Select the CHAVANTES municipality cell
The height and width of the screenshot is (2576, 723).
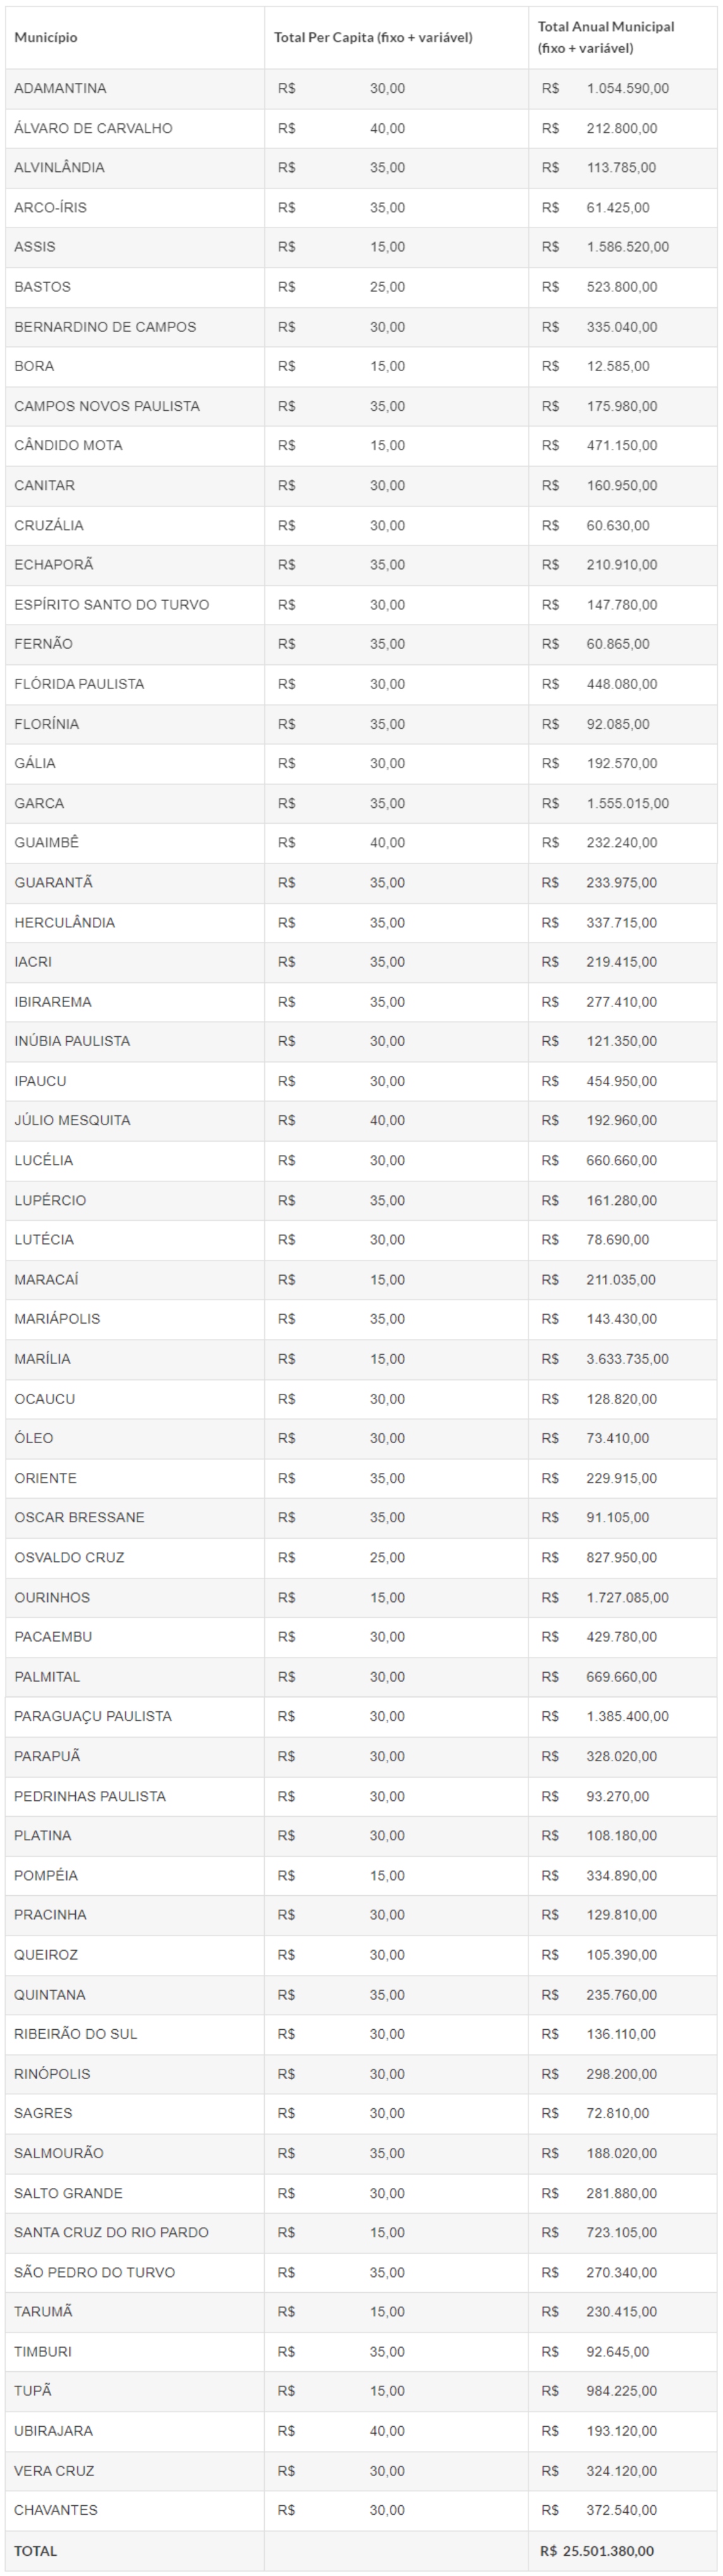pos(56,2510)
